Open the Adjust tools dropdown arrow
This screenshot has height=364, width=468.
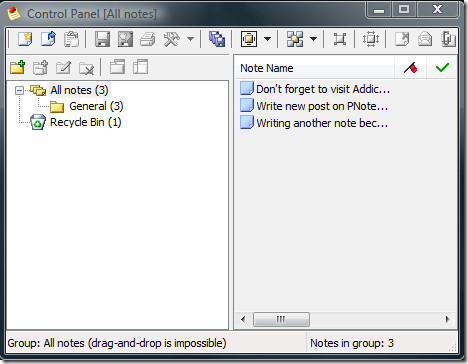pos(190,39)
